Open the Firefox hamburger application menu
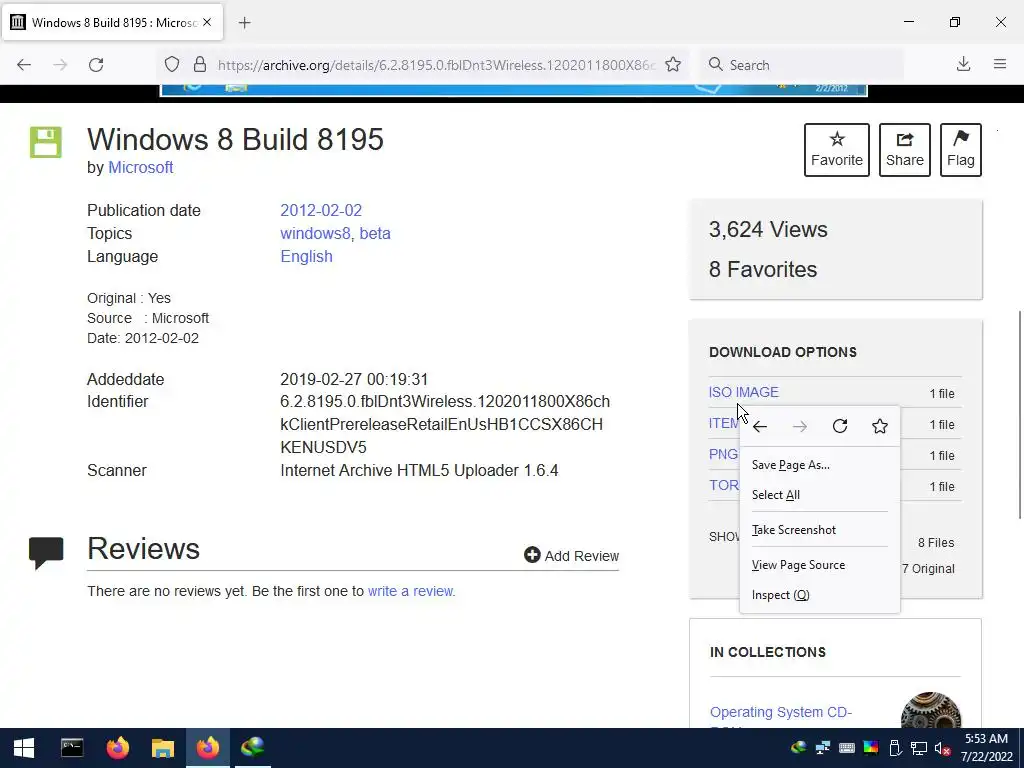The width and height of the screenshot is (1024, 768). tap(1000, 64)
